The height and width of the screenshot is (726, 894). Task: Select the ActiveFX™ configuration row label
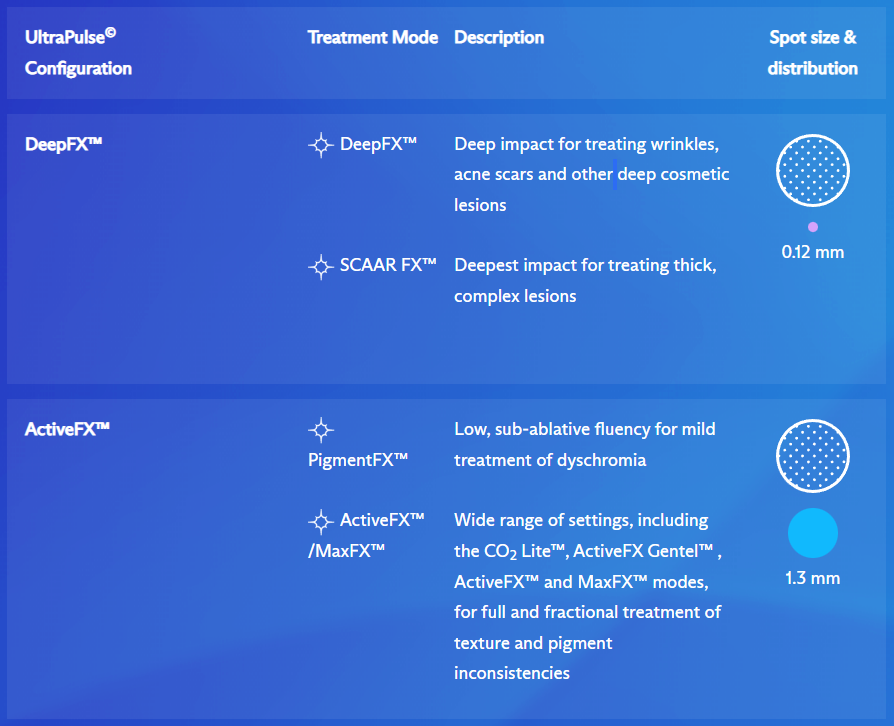click(67, 429)
